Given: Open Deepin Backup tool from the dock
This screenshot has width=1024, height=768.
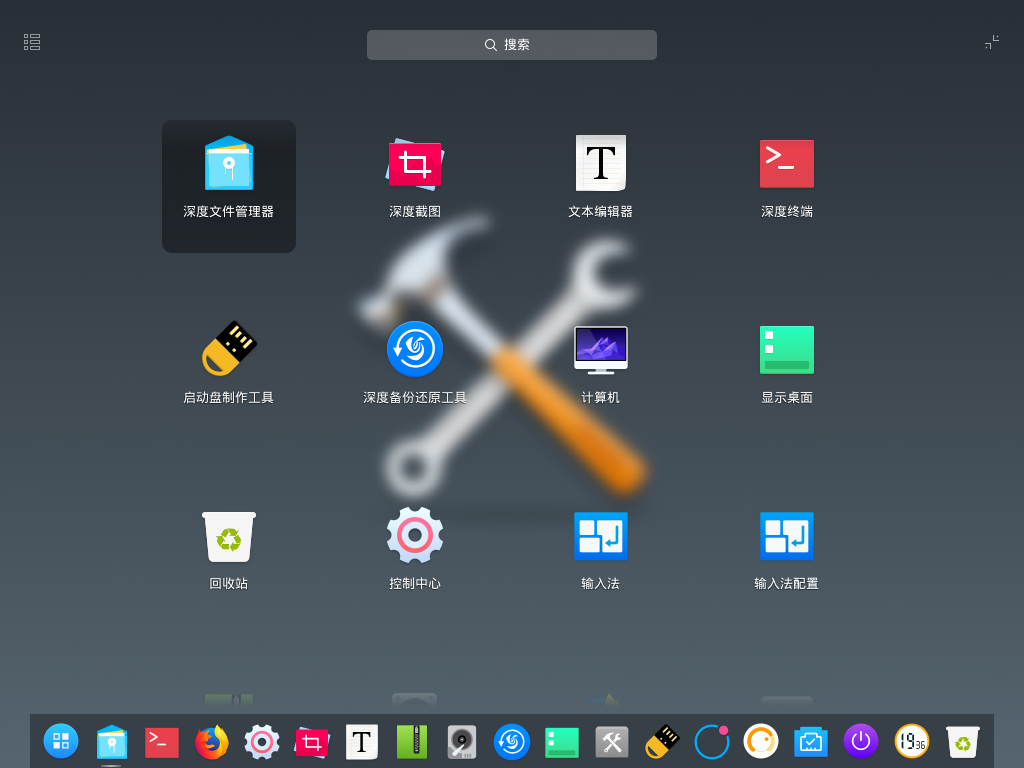Looking at the screenshot, I should (x=511, y=742).
